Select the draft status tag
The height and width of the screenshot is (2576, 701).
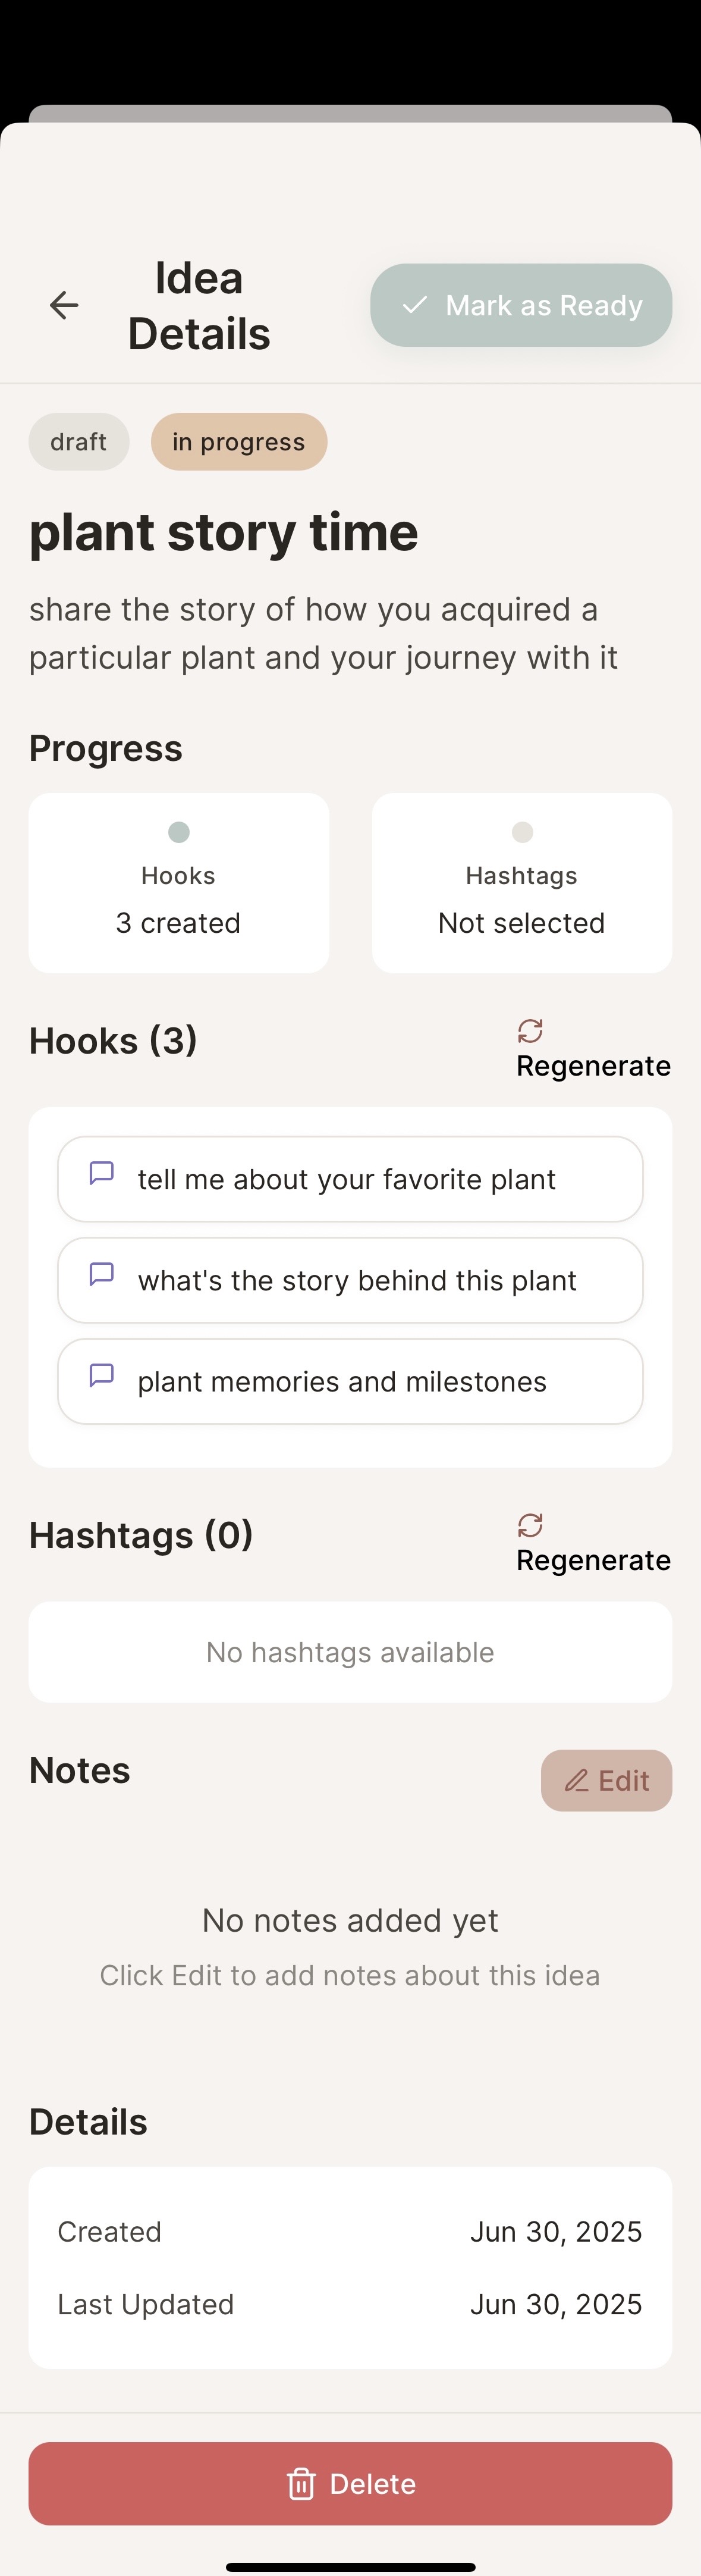pyautogui.click(x=78, y=442)
